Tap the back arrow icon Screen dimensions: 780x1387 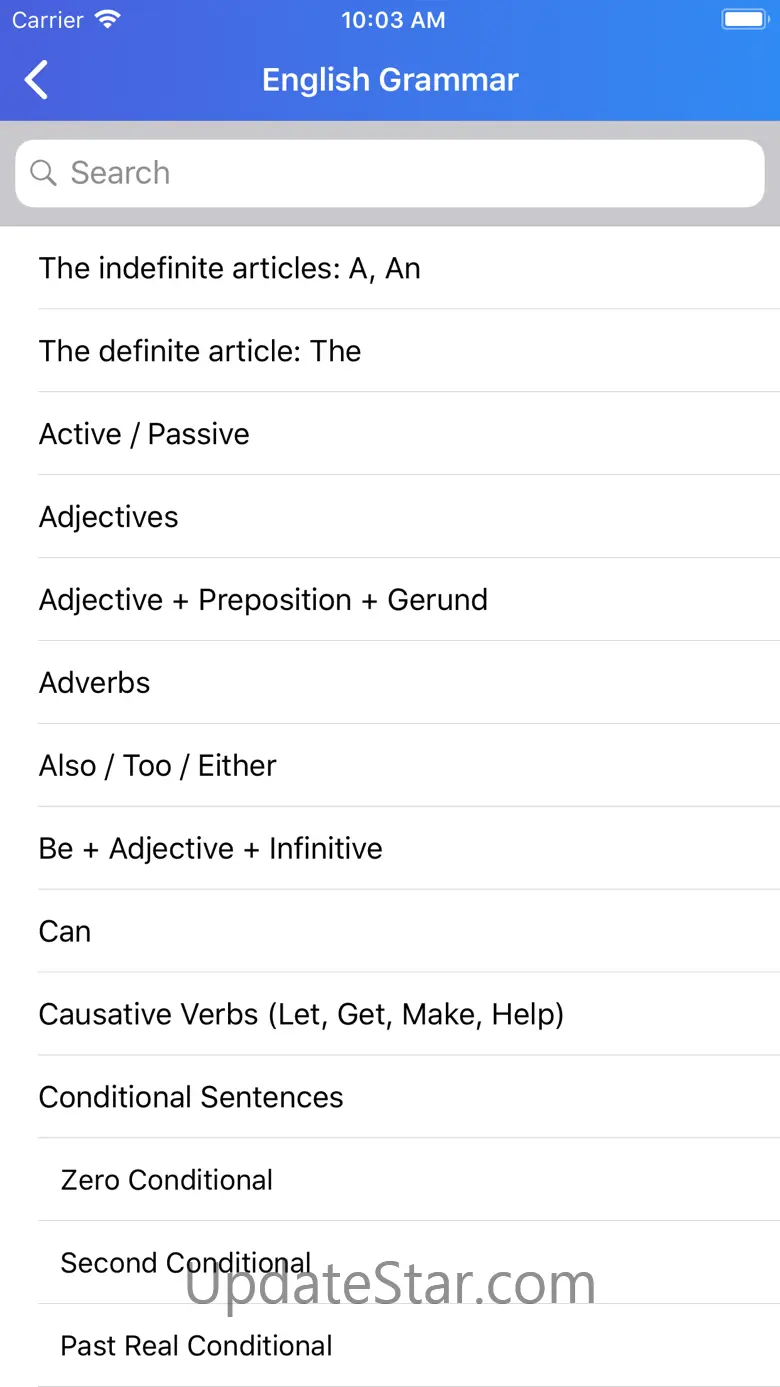pyautogui.click(x=37, y=80)
